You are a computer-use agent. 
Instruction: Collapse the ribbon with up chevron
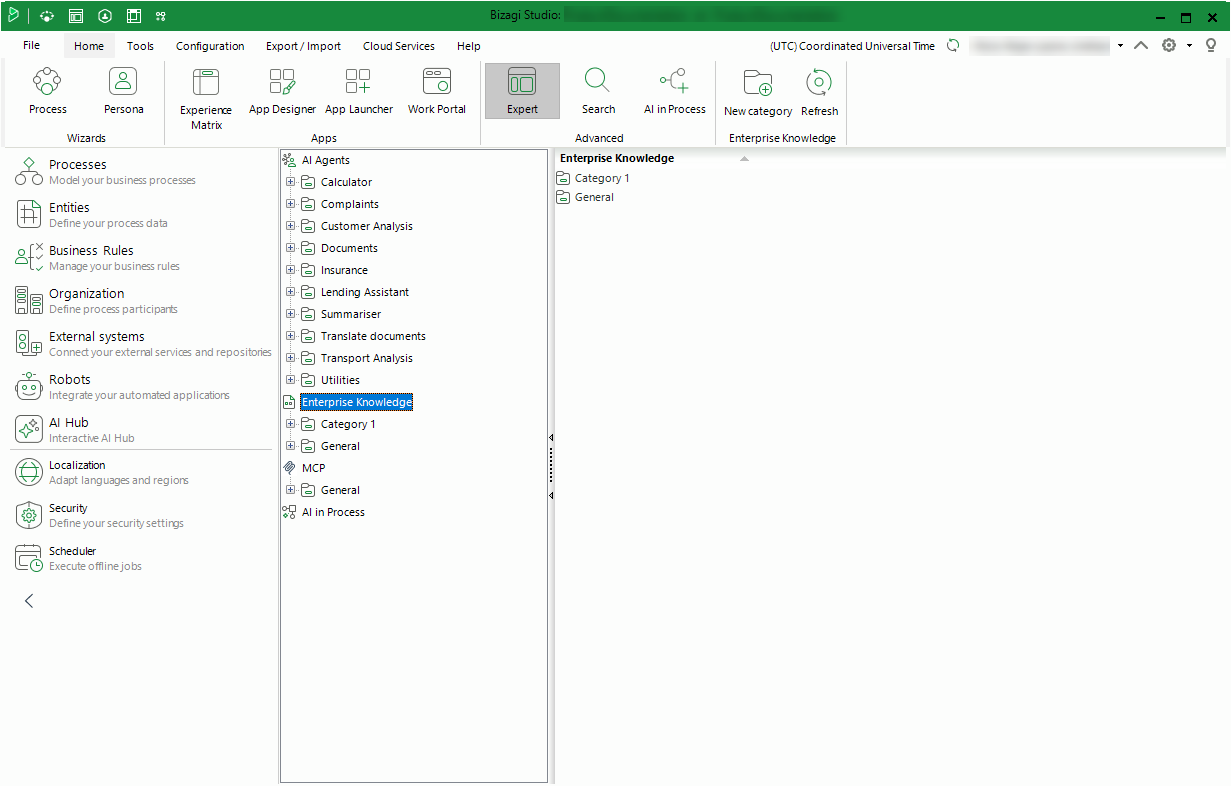1141,46
